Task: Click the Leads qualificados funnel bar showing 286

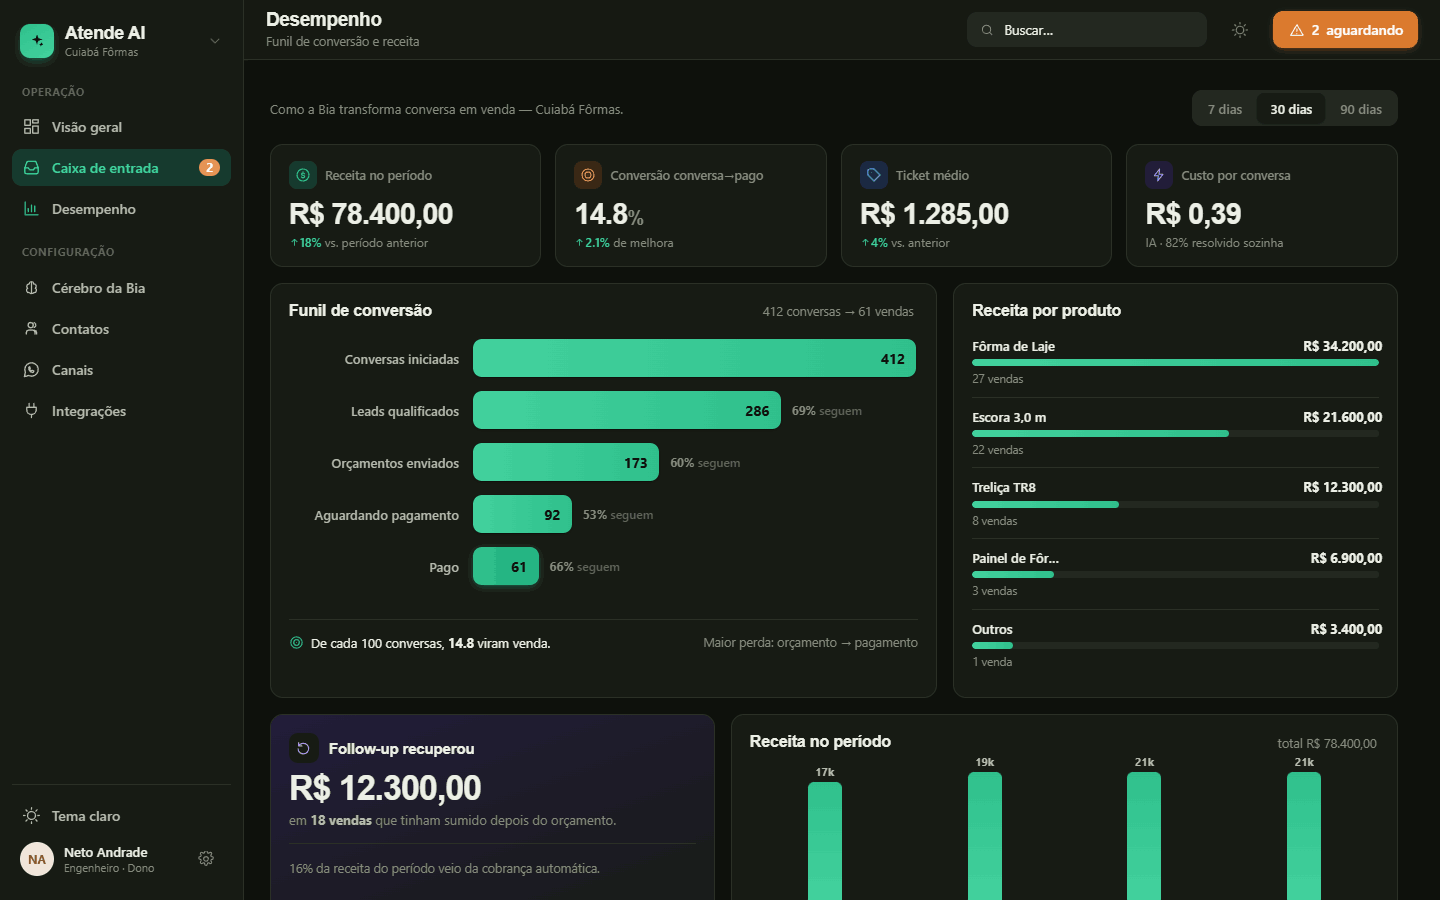Action: point(627,410)
